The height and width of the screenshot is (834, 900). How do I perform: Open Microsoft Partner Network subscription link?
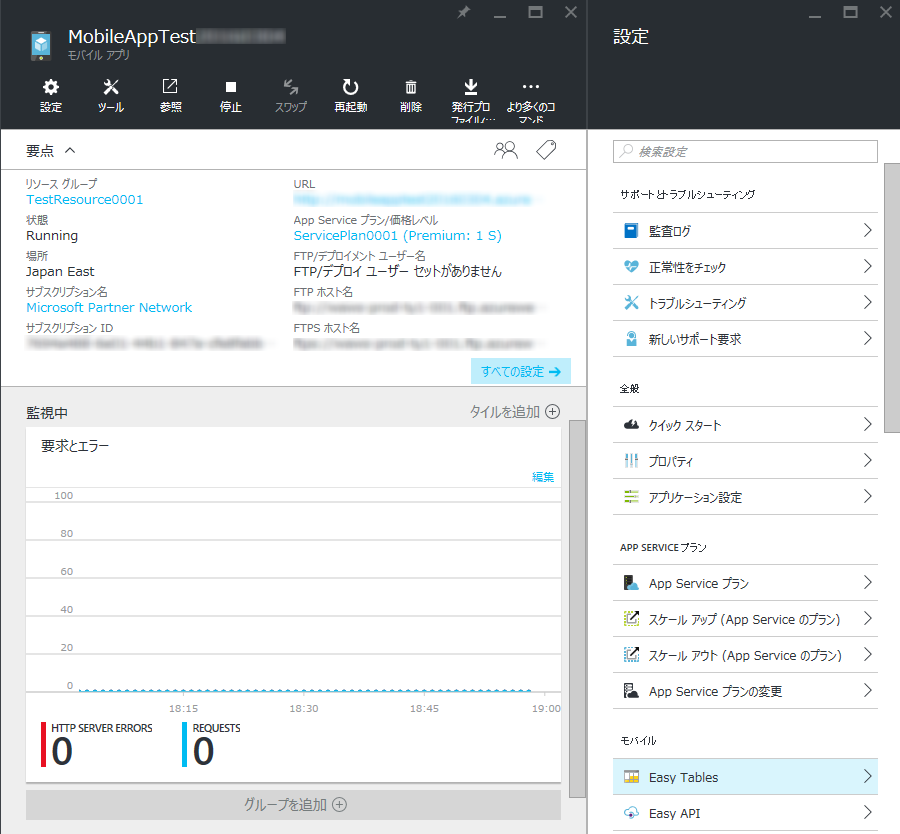click(x=109, y=308)
